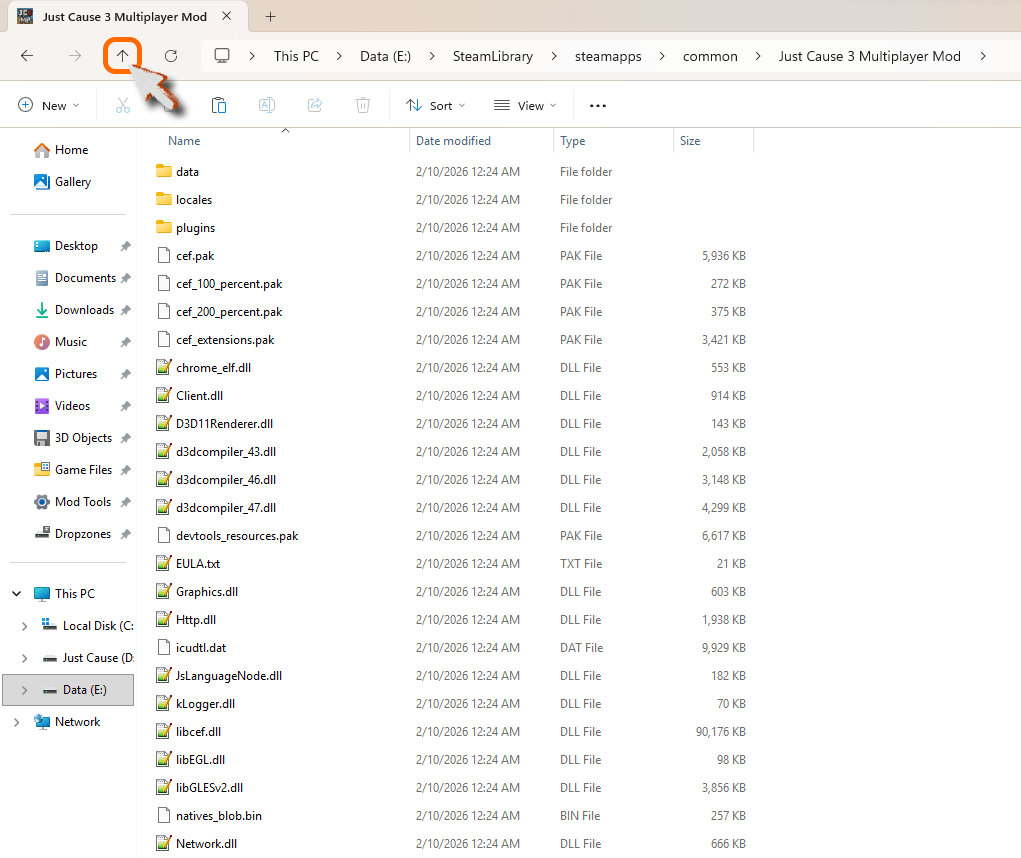
Task: Open the Sort dropdown menu
Action: pyautogui.click(x=435, y=105)
